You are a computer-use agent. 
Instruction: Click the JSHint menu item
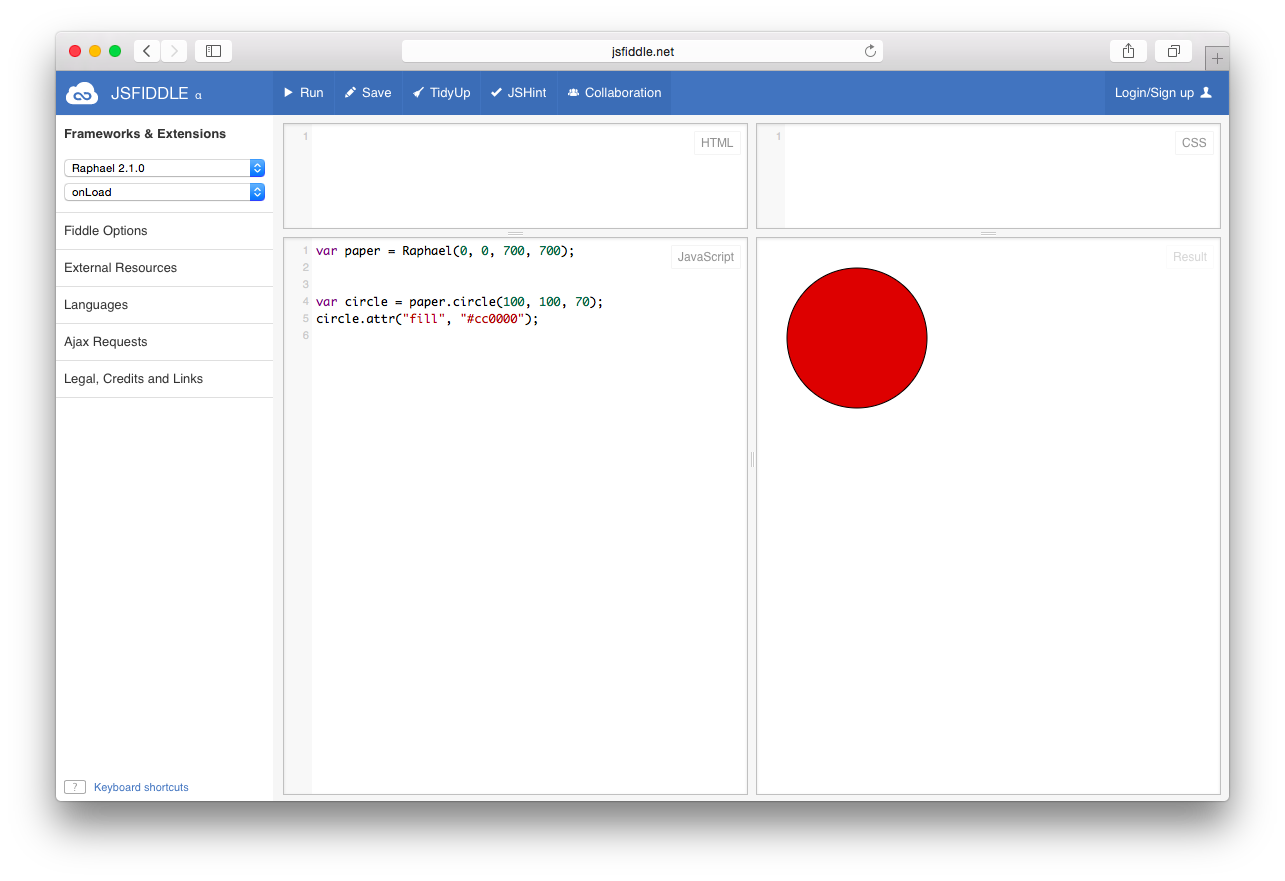tap(518, 92)
